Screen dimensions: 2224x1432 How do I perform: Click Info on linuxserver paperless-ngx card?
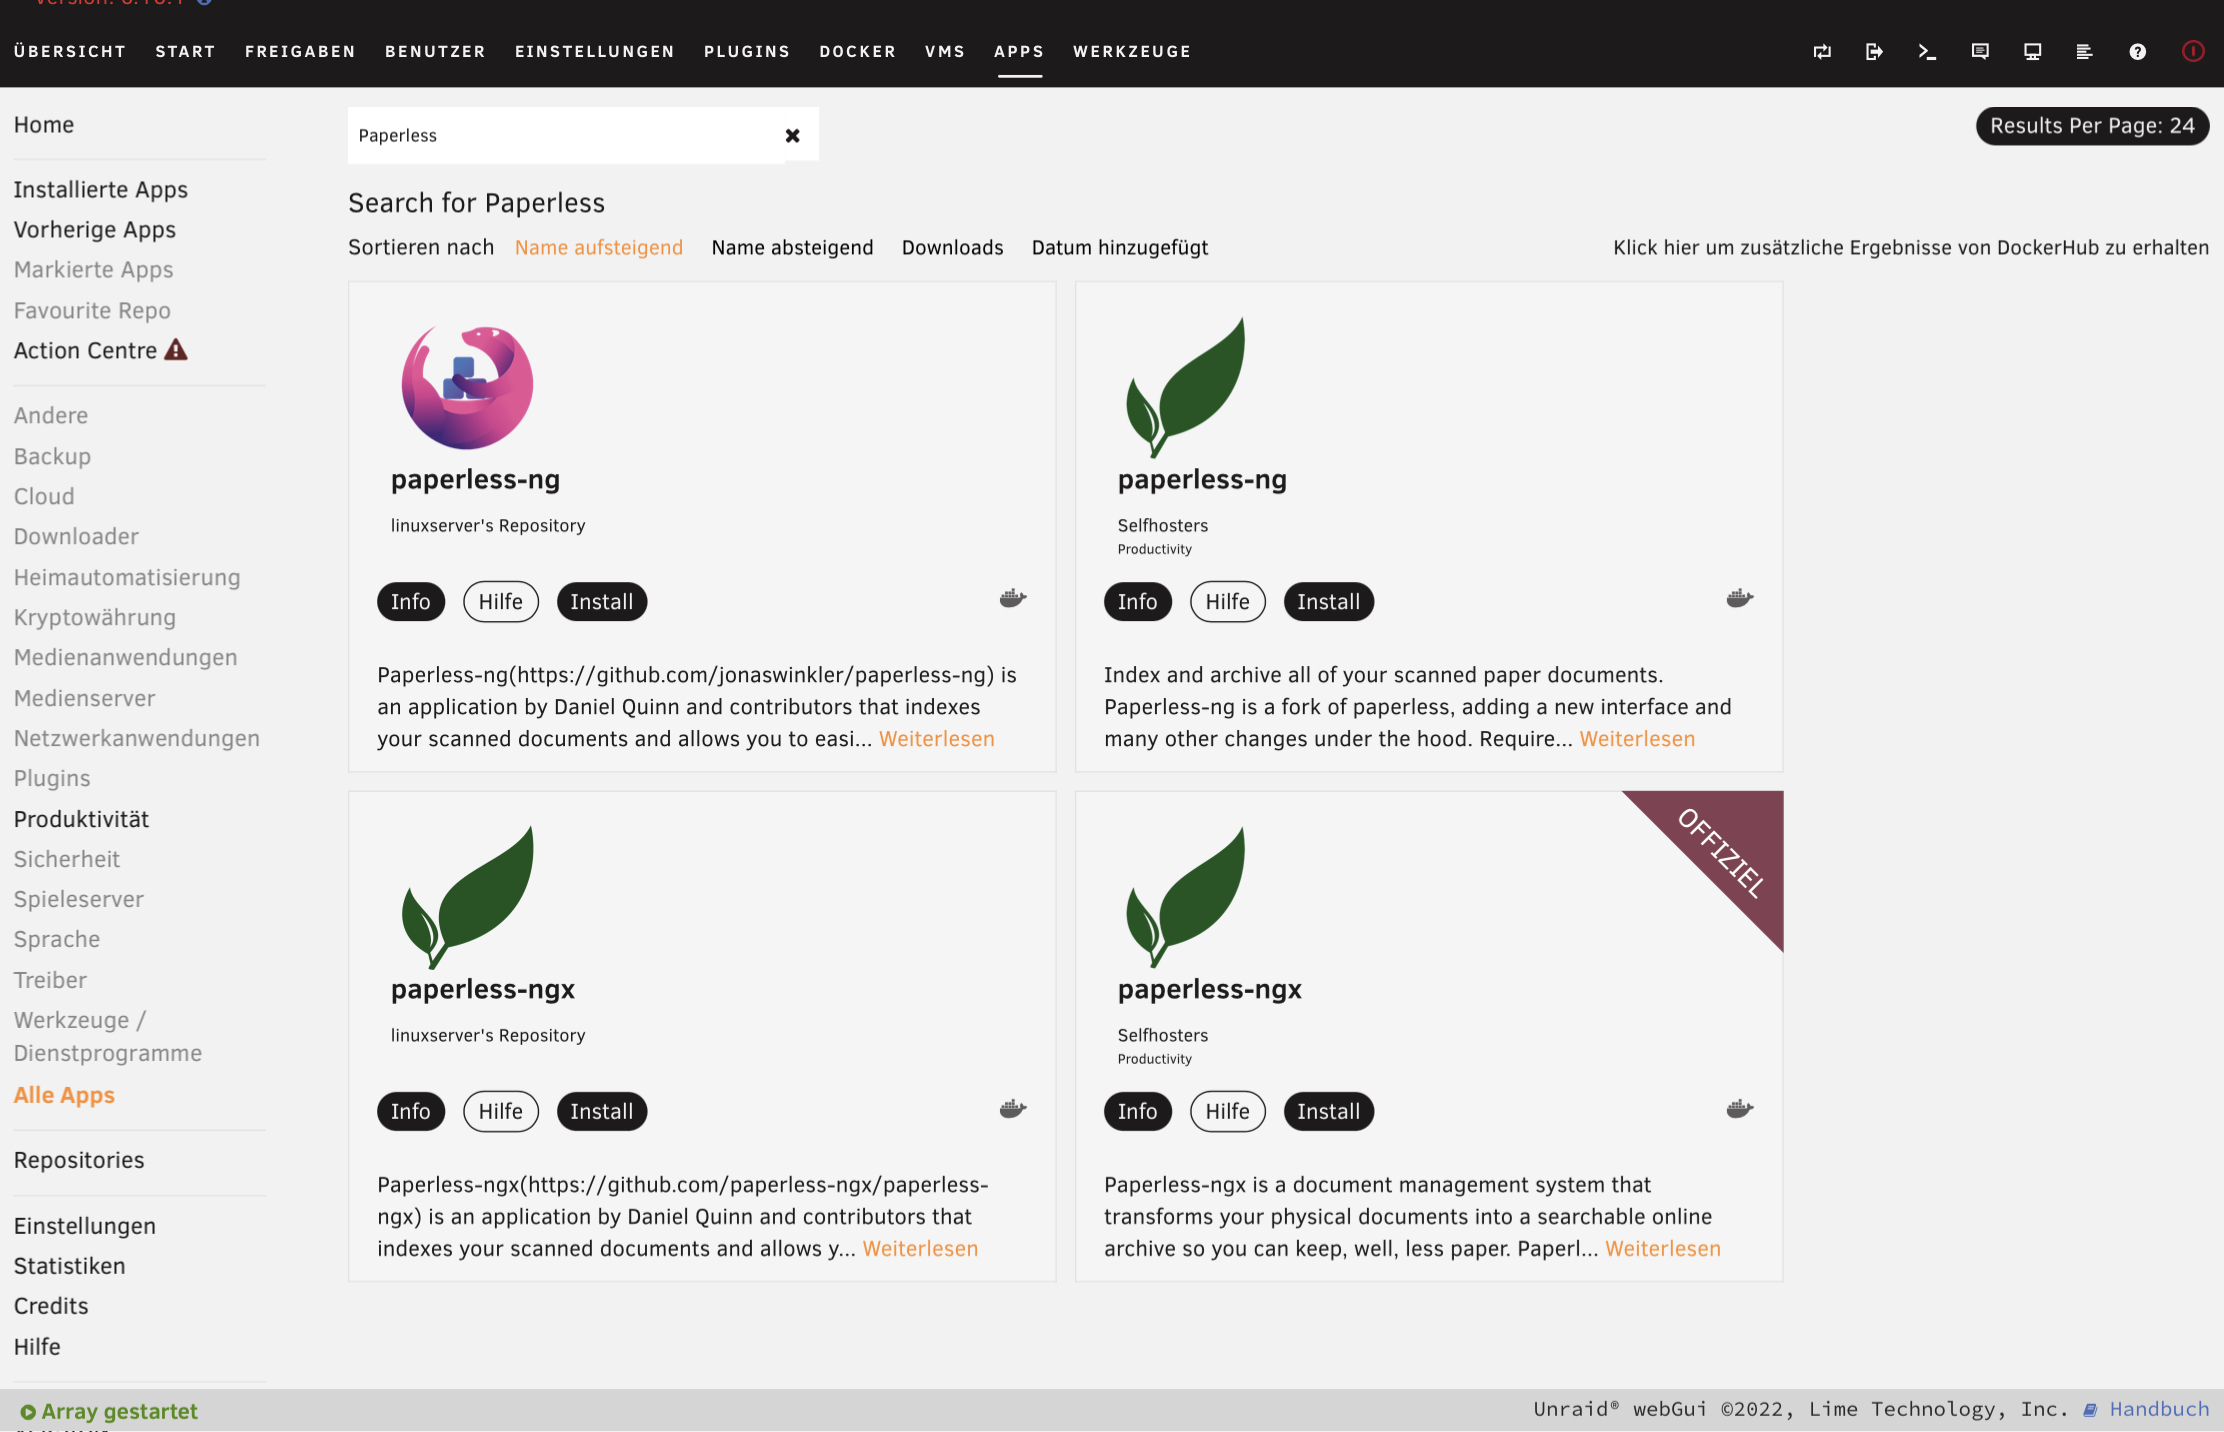pyautogui.click(x=411, y=1112)
